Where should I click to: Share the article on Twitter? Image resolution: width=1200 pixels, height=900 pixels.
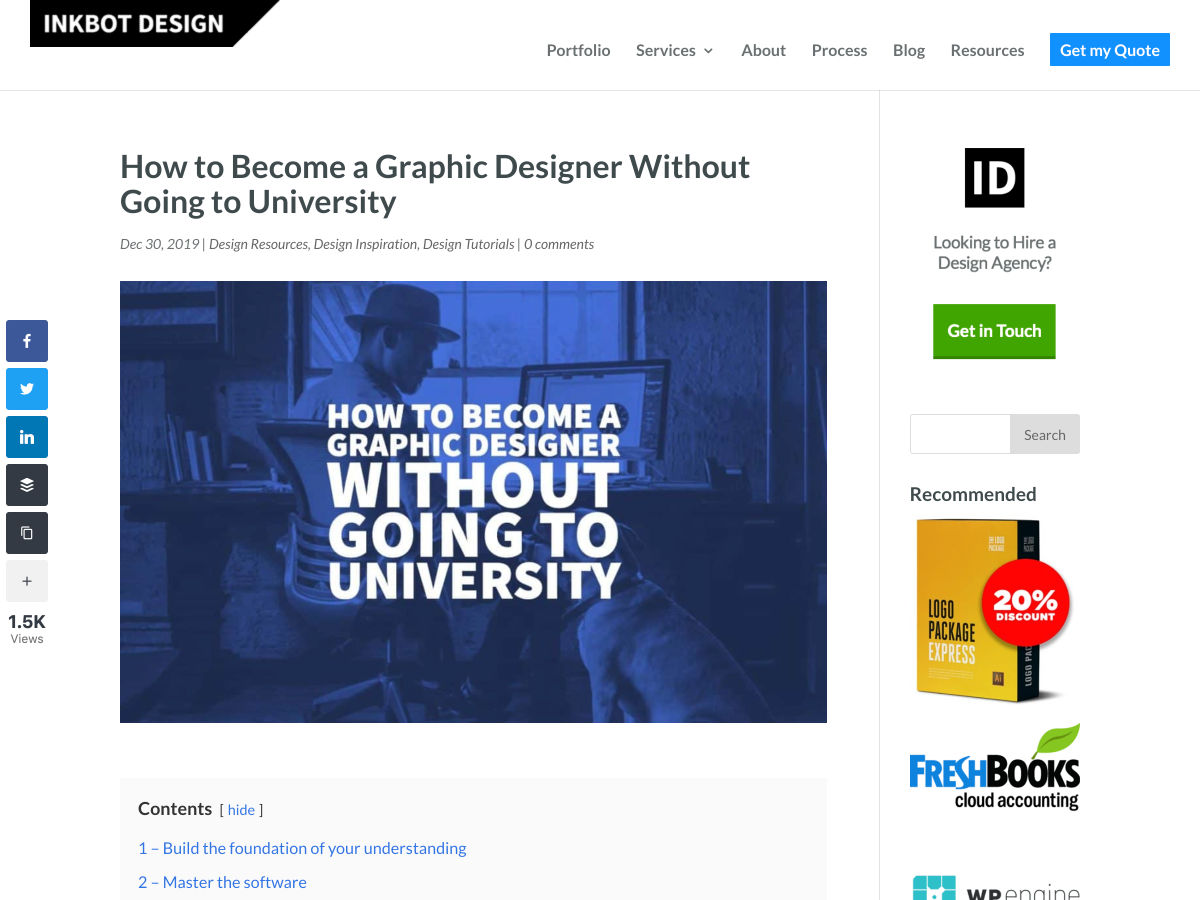[x=27, y=389]
